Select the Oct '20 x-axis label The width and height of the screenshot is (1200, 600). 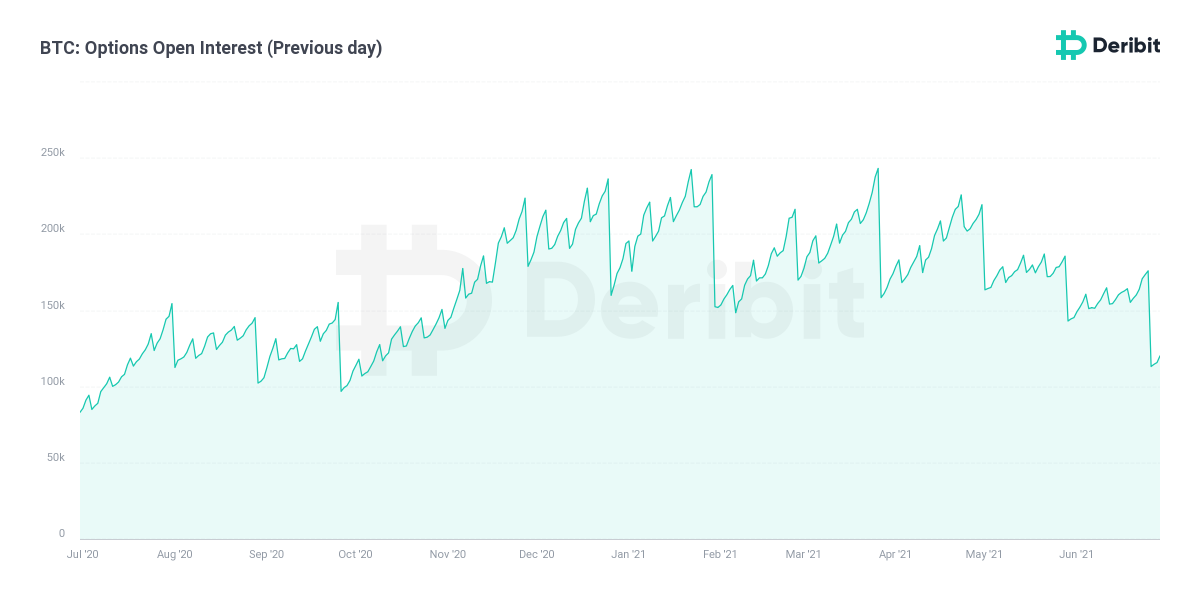coord(355,554)
